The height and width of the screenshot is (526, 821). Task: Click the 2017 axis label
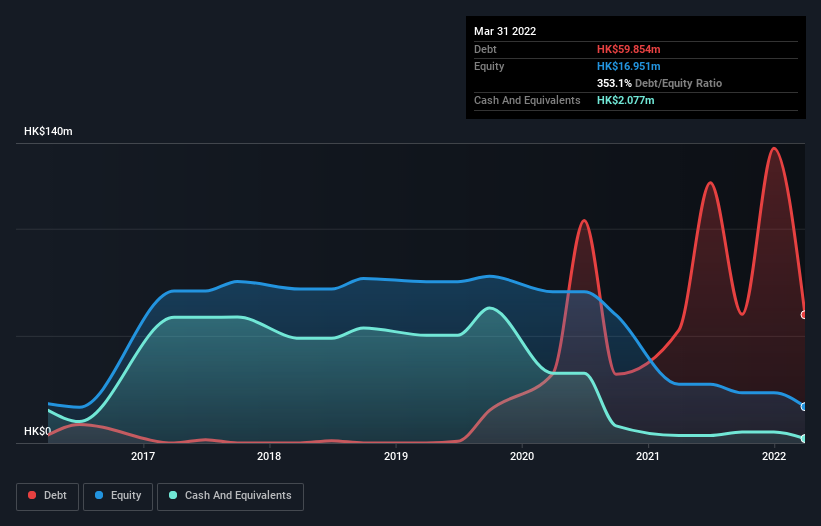click(143, 456)
